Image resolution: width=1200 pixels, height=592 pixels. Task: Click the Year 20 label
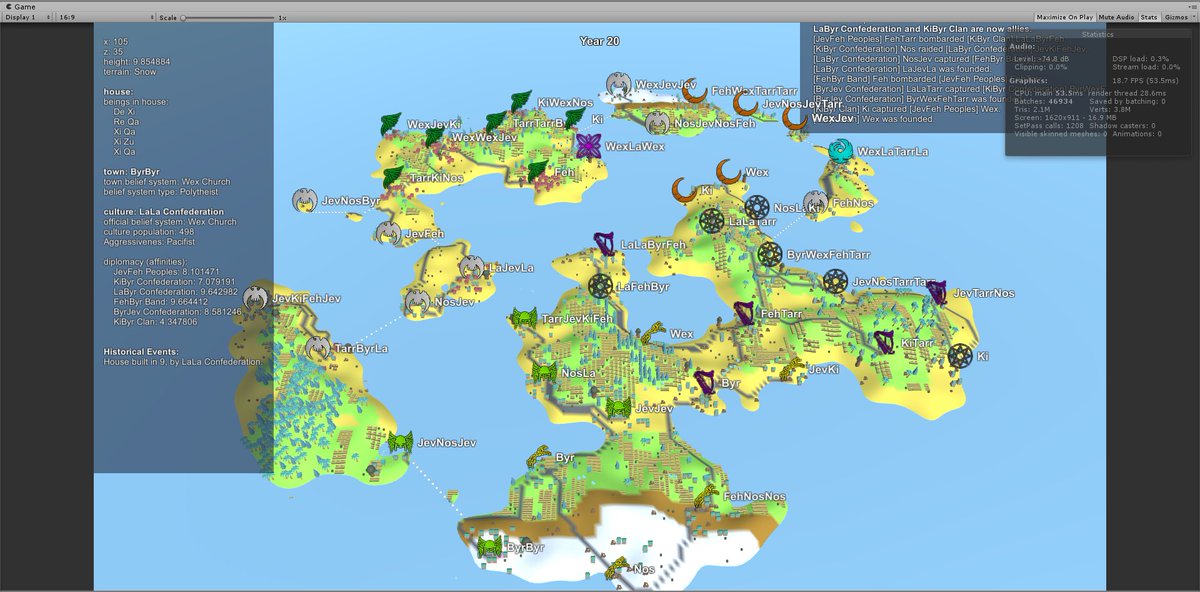[599, 41]
